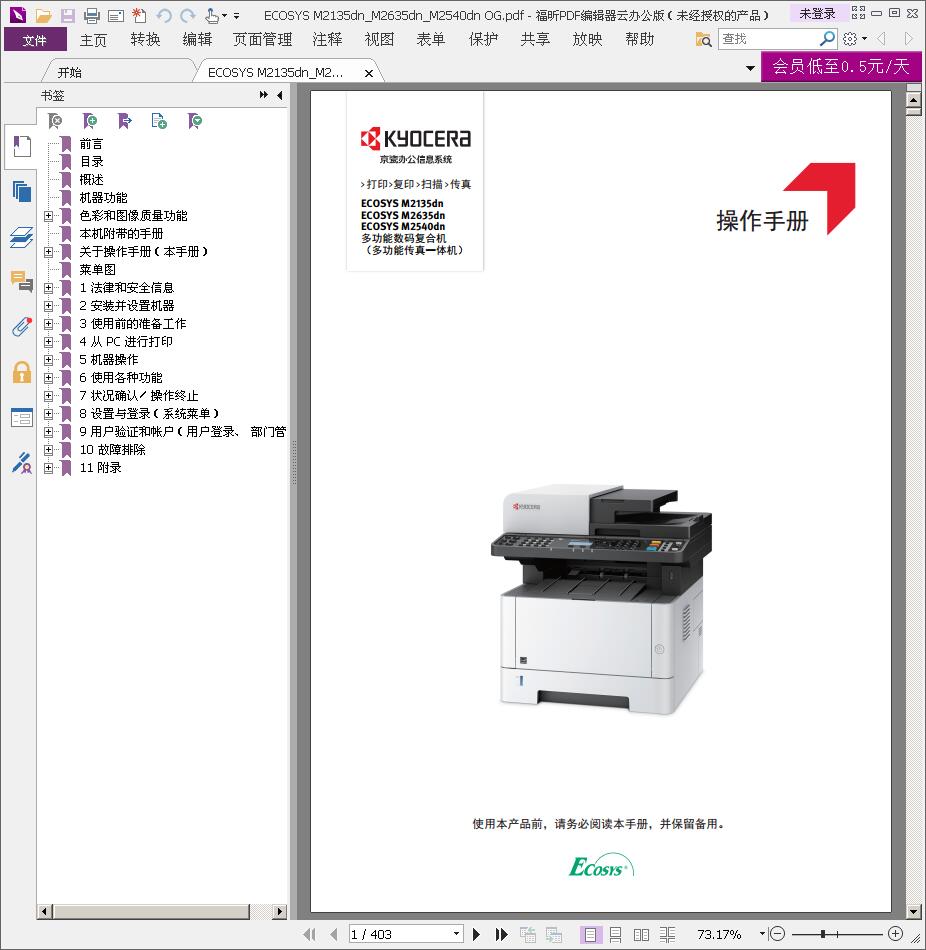Open search settings gear icon
Screen dimensions: 926x950
tap(850, 39)
